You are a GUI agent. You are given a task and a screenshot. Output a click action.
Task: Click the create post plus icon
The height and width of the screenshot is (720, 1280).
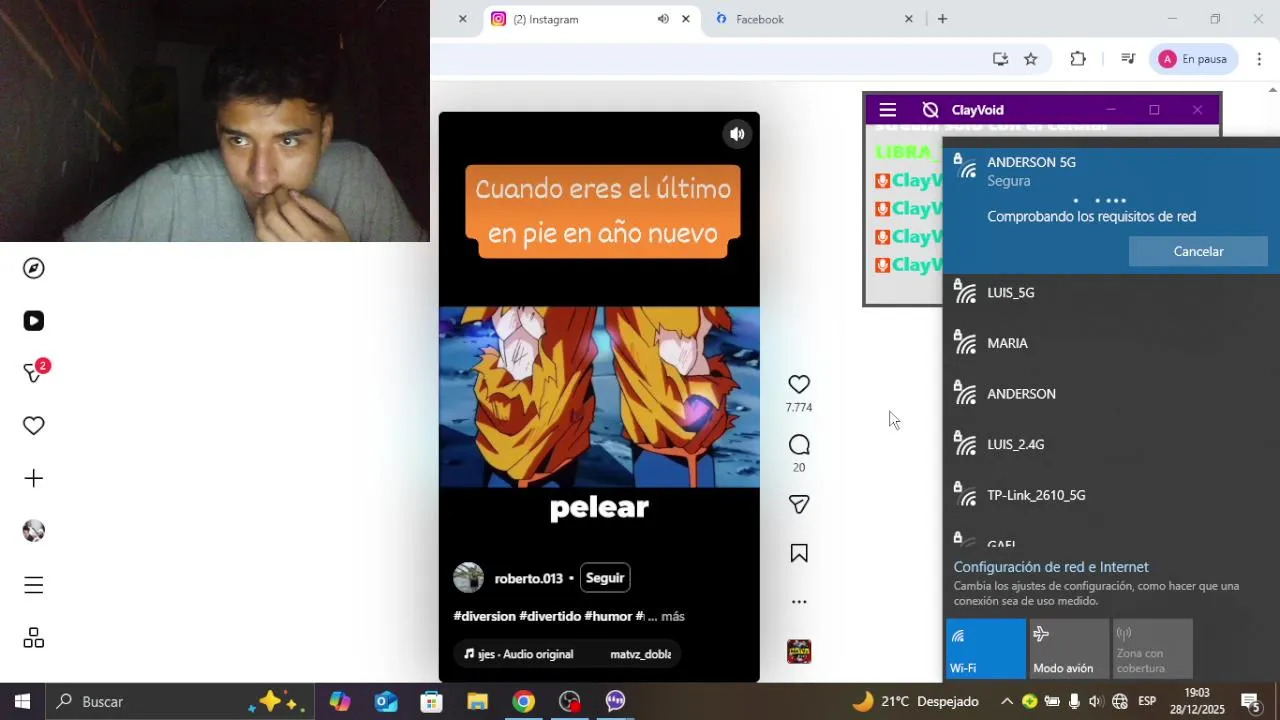pyautogui.click(x=34, y=478)
